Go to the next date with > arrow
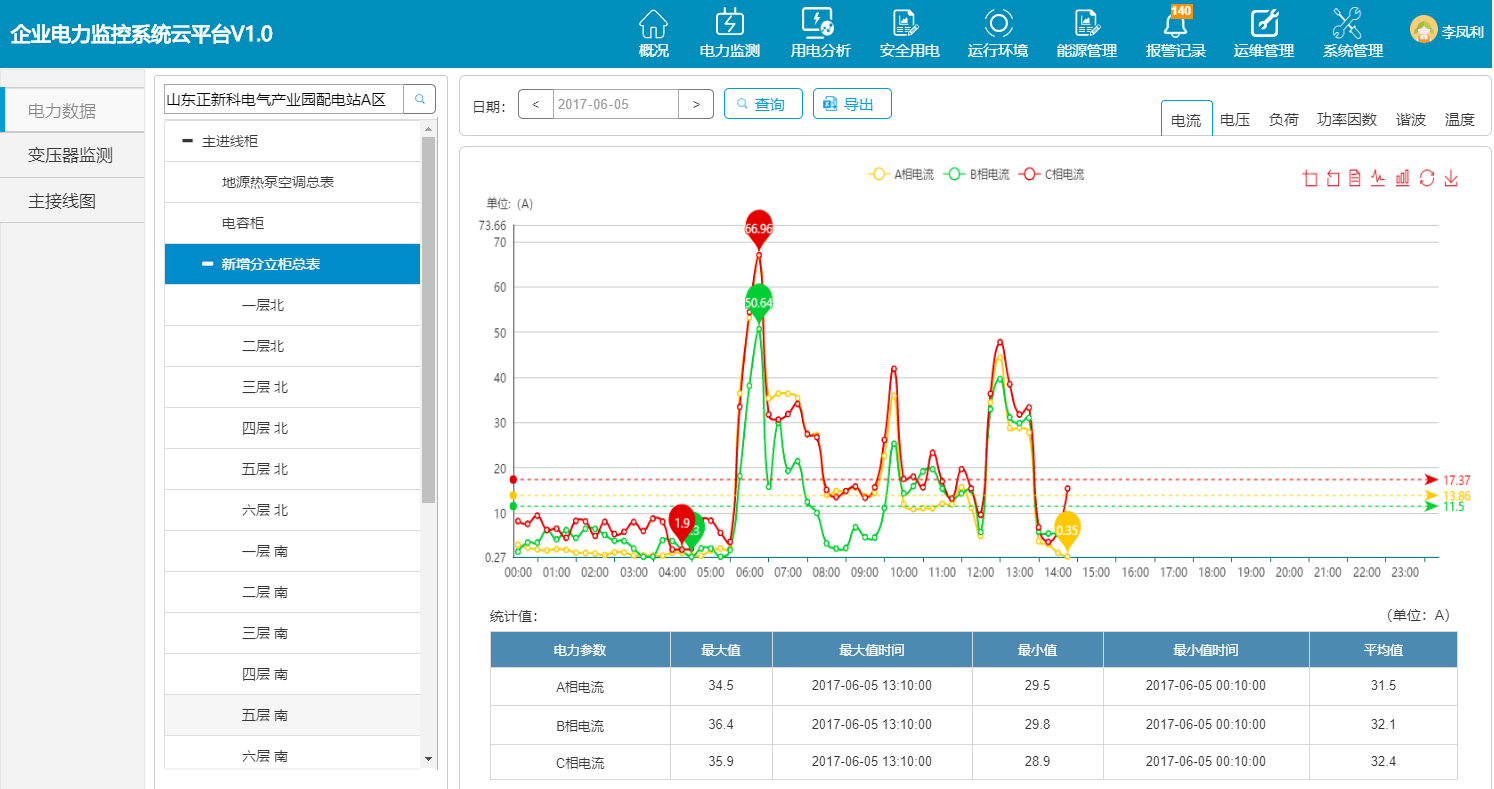 point(696,104)
